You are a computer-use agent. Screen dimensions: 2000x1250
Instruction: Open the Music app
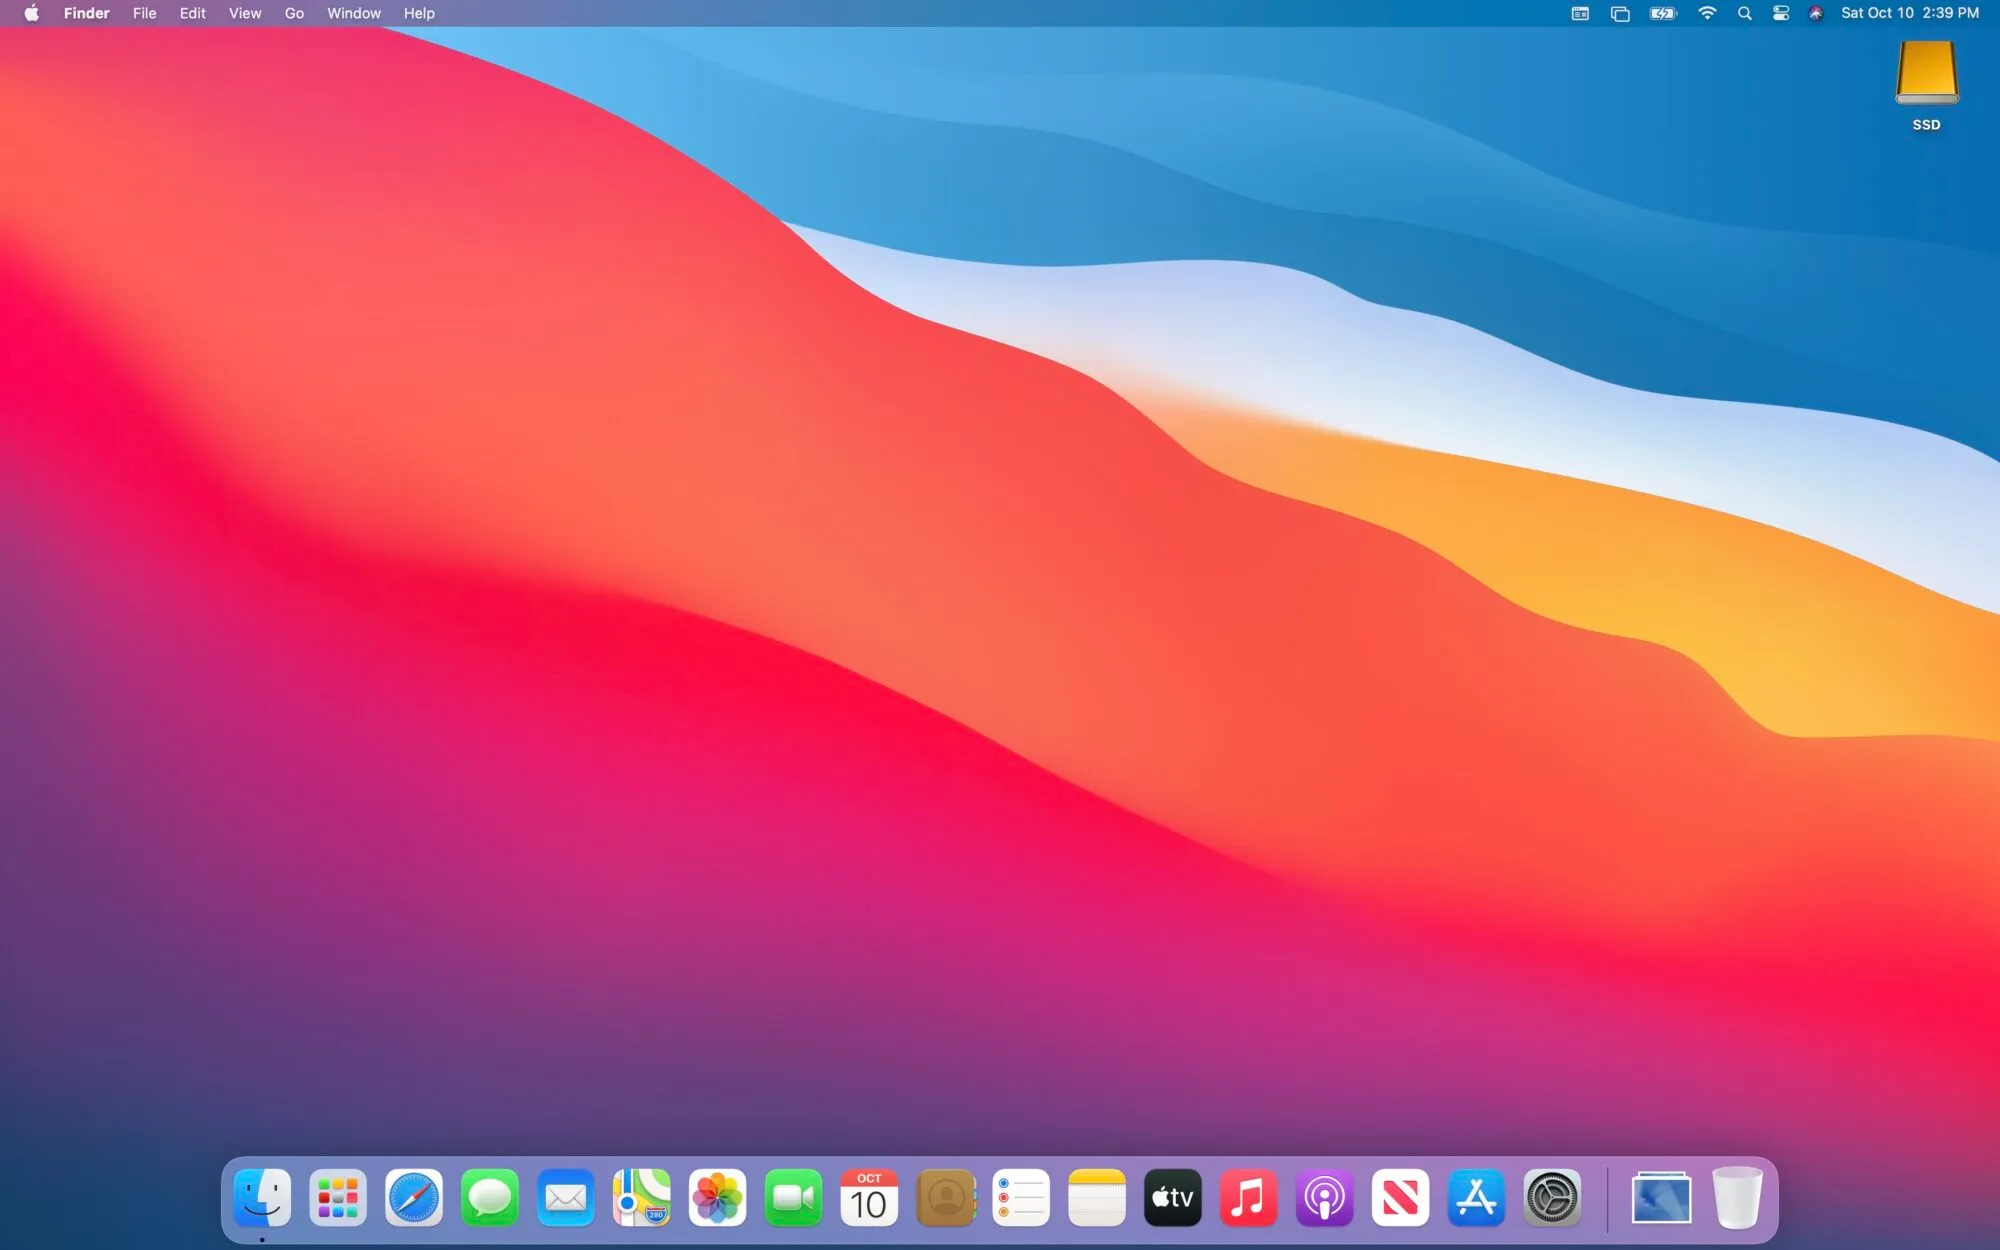point(1250,1197)
